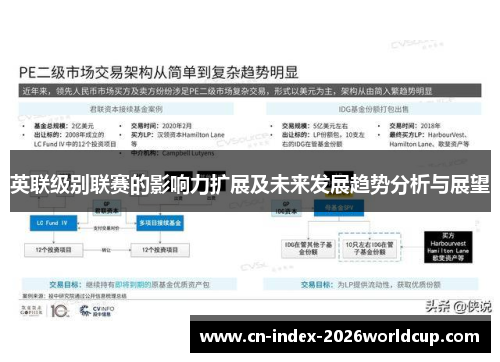
Task: Click the blue 多项目接续基金 box
Action: (160, 223)
